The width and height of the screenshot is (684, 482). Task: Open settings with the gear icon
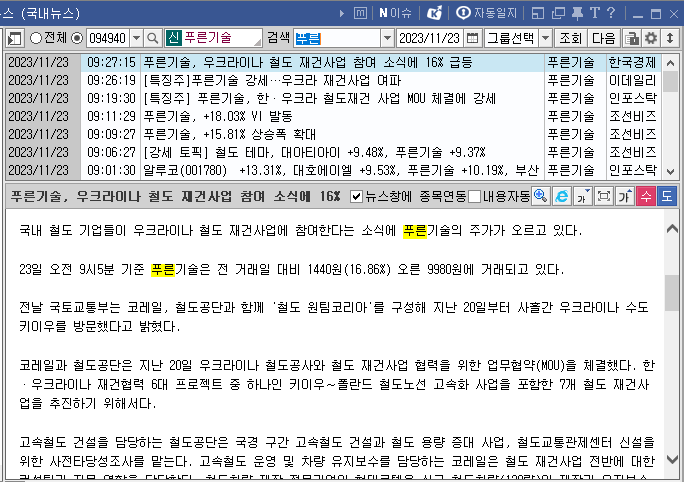[651, 38]
